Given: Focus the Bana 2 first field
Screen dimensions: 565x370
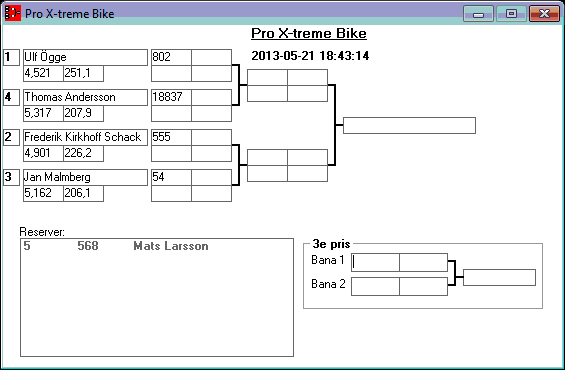Looking at the screenshot, I should click(375, 286).
